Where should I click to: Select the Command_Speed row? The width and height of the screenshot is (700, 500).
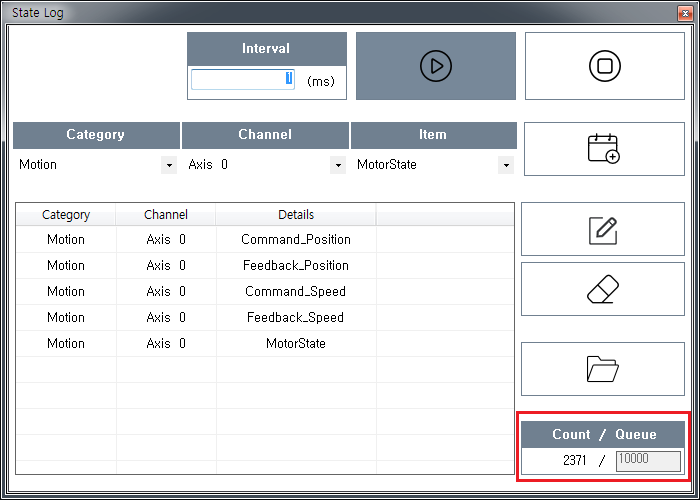pos(295,292)
